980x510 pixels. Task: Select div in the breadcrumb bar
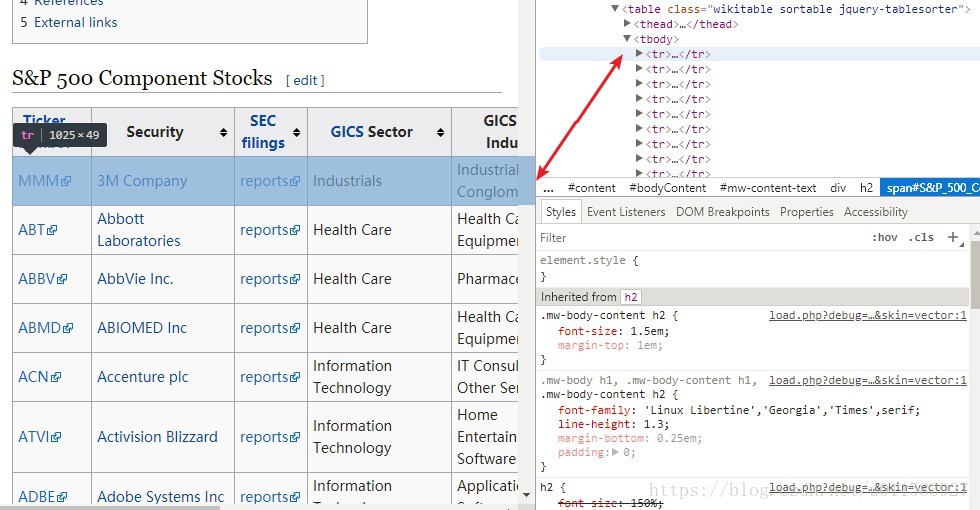(838, 188)
